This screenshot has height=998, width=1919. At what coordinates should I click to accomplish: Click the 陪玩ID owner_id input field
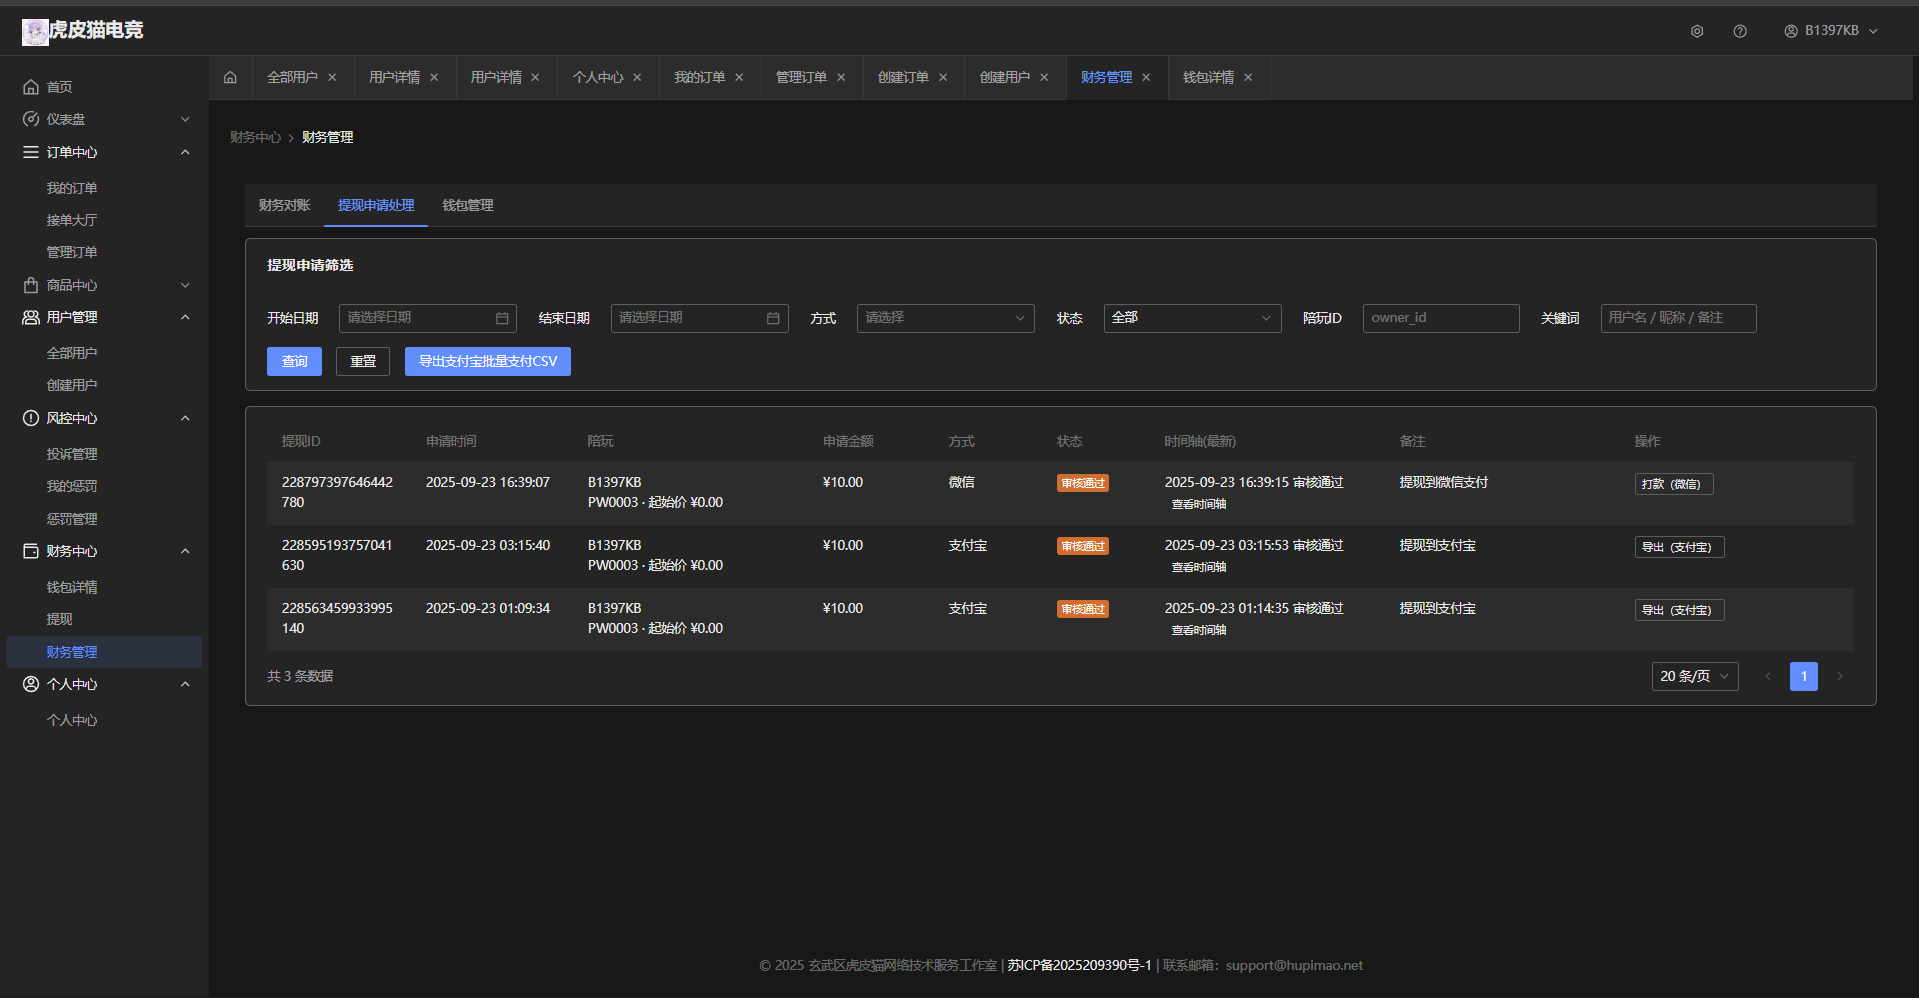[x=1440, y=318]
